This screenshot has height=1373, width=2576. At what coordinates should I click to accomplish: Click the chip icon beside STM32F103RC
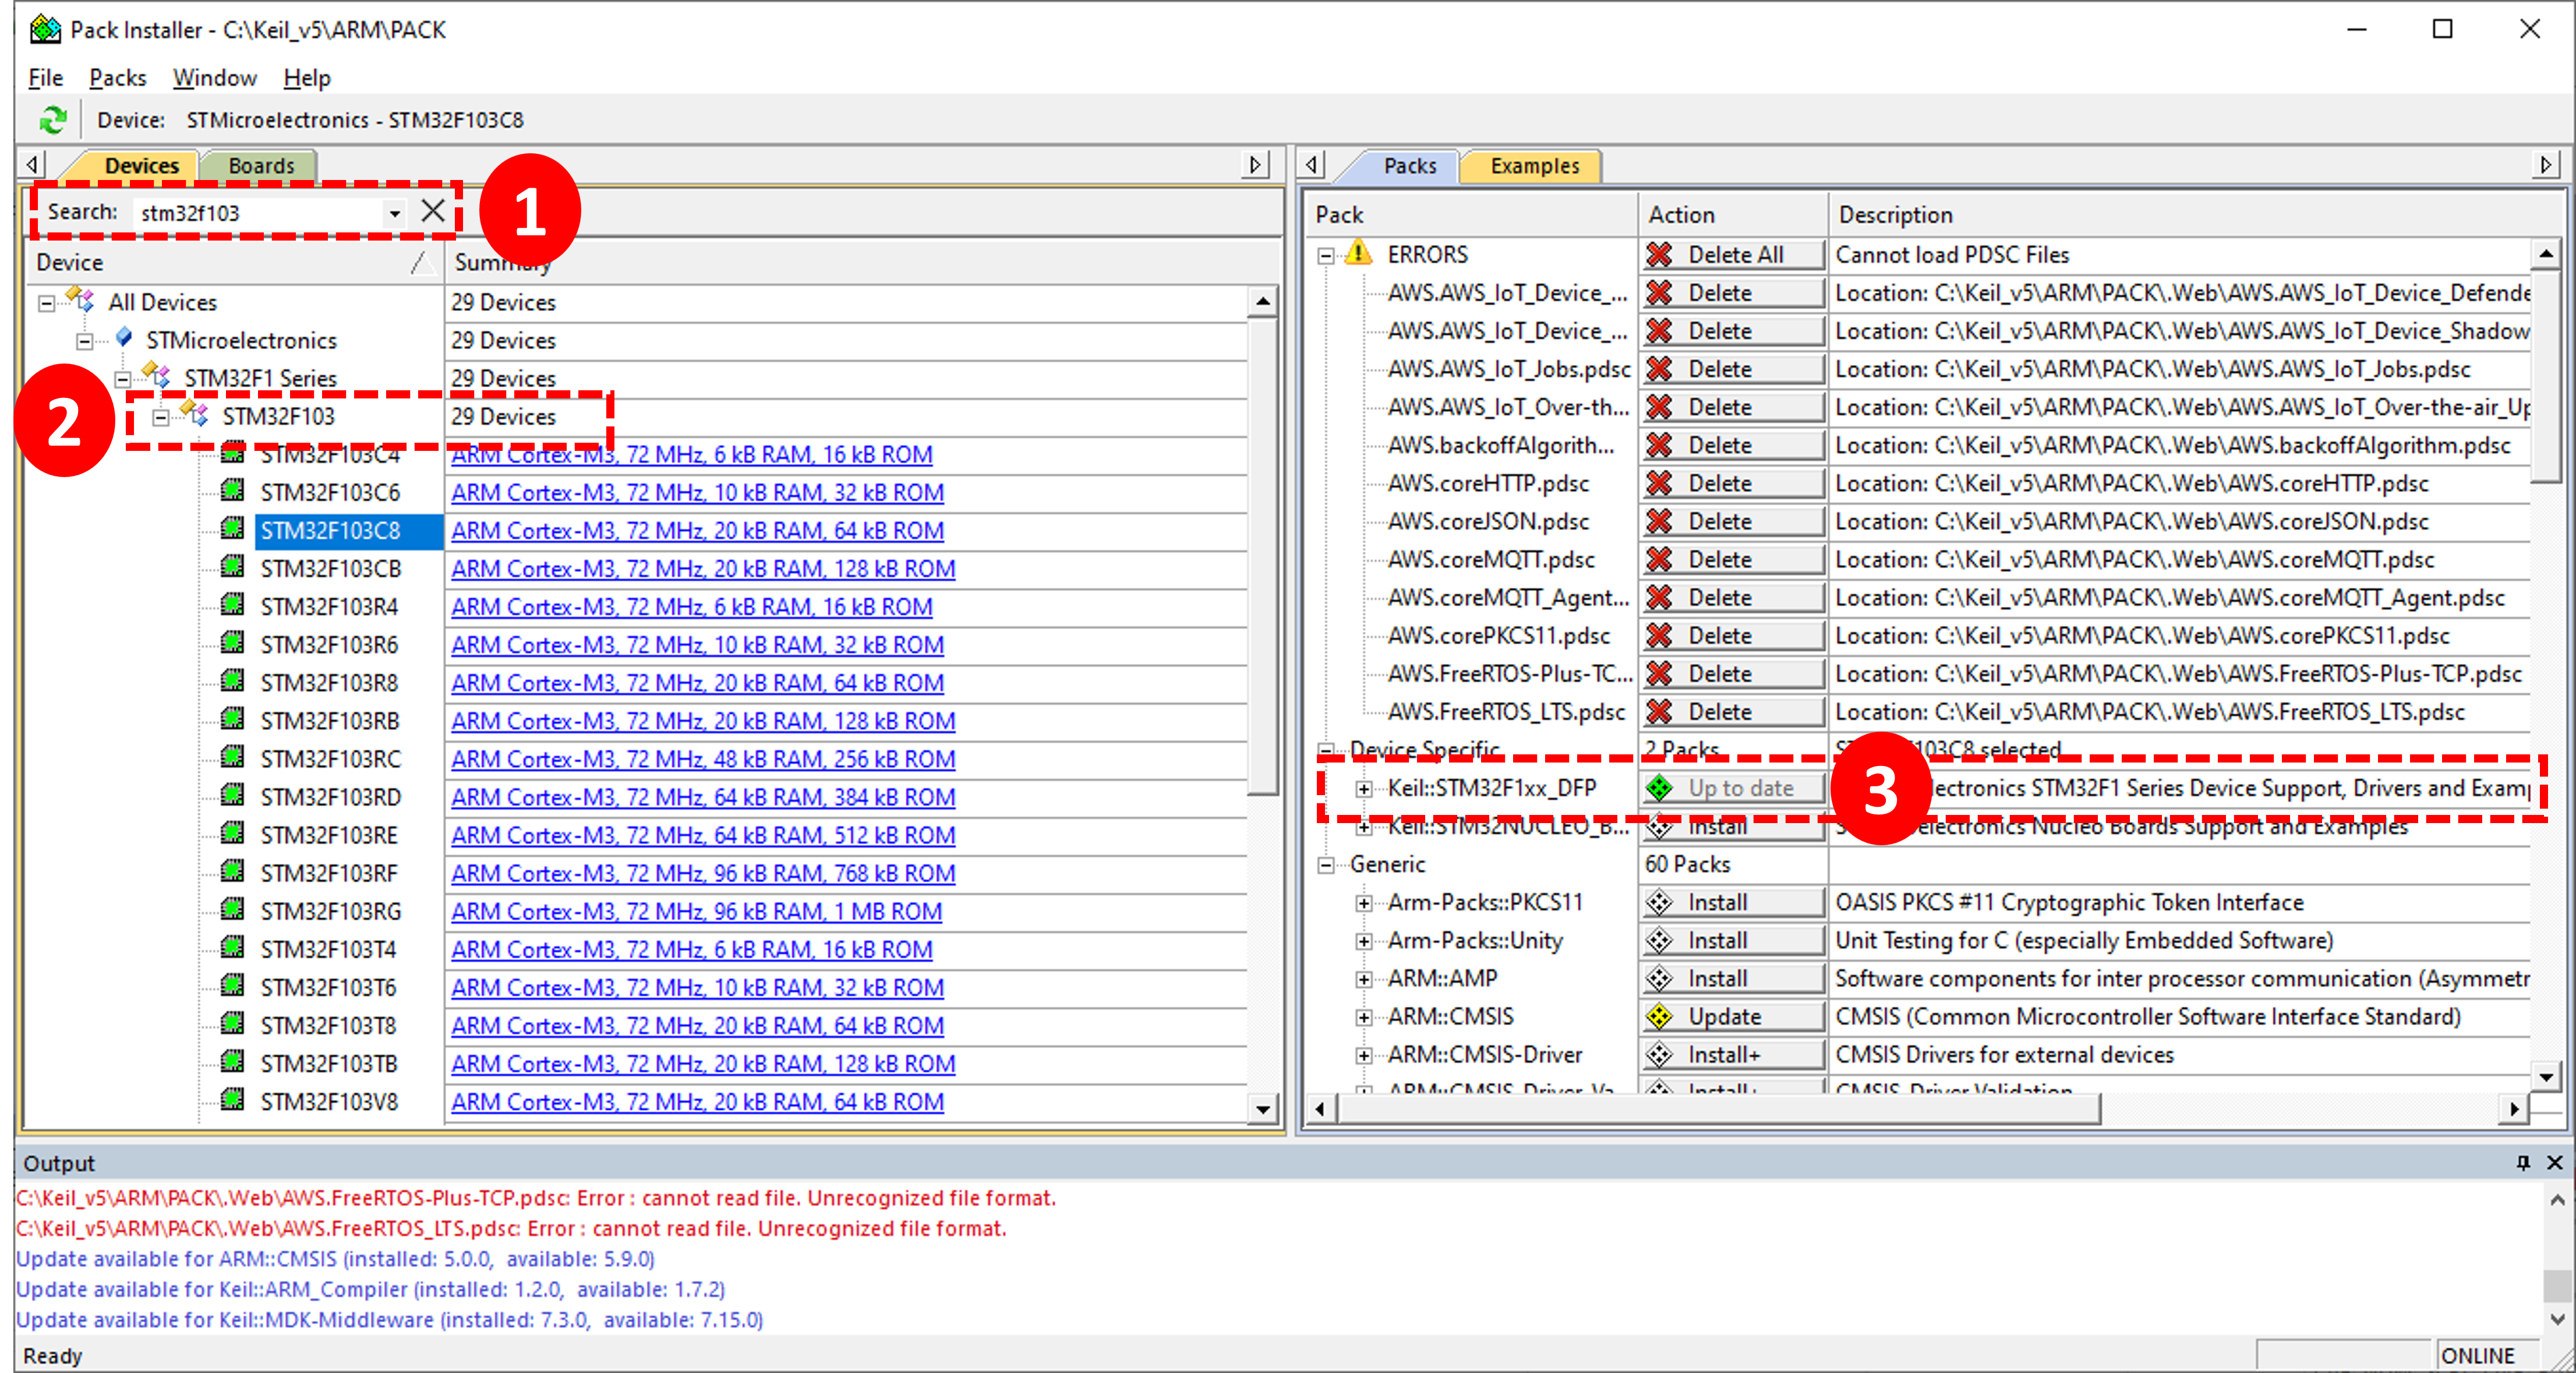(x=232, y=757)
